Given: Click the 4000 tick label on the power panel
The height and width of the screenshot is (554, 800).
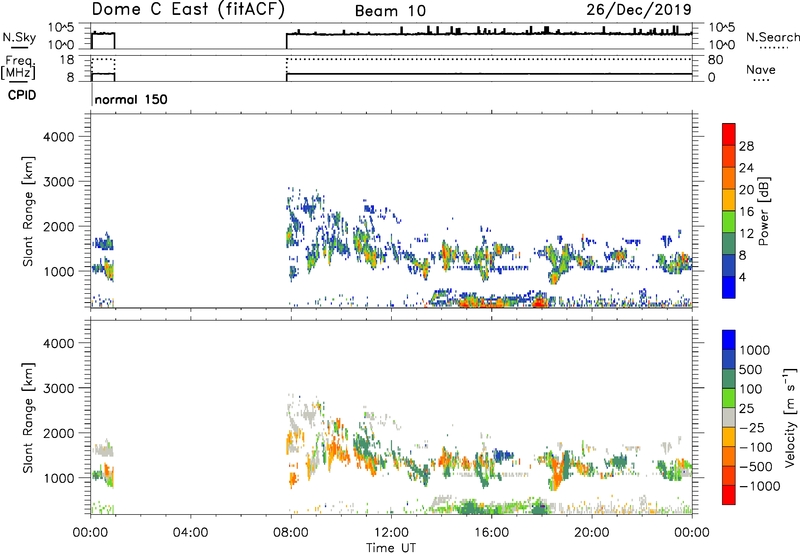Looking at the screenshot, I should (x=59, y=137).
